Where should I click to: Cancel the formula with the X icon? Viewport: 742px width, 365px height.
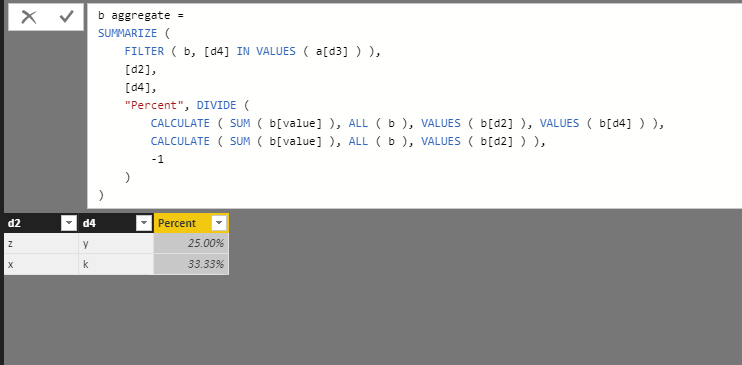[x=29, y=17]
